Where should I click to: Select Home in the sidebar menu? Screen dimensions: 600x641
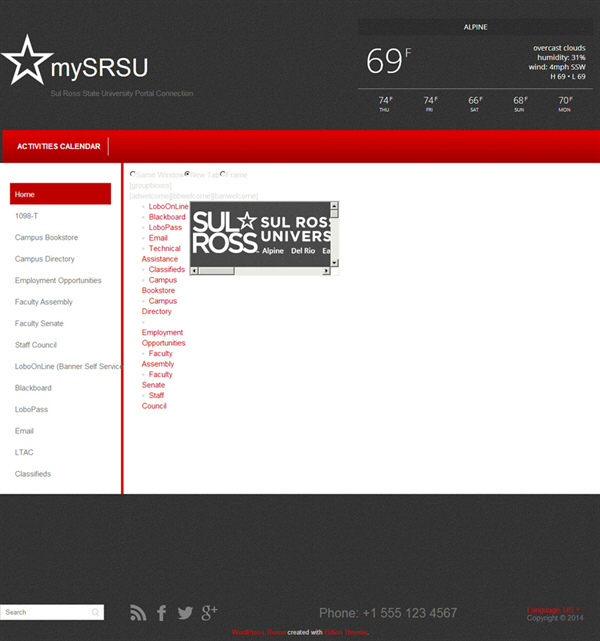[x=60, y=194]
